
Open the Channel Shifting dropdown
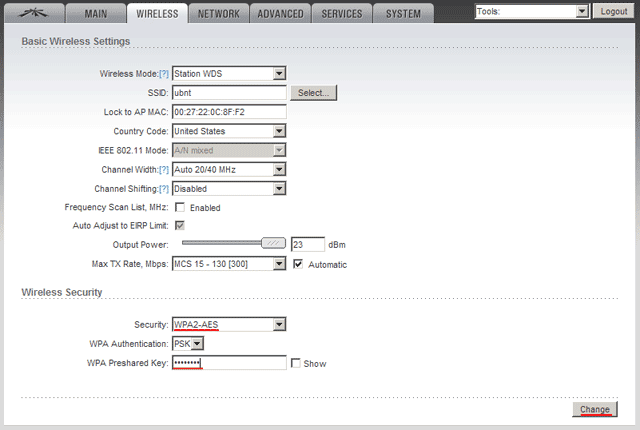[x=229, y=188]
